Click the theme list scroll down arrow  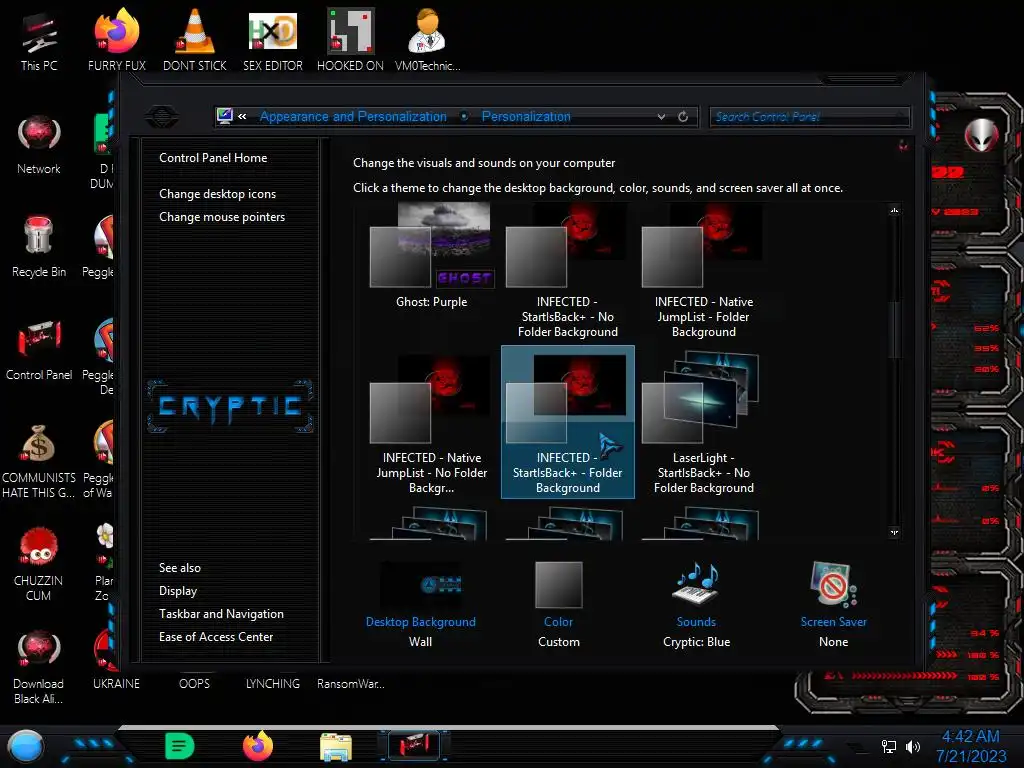(x=895, y=532)
